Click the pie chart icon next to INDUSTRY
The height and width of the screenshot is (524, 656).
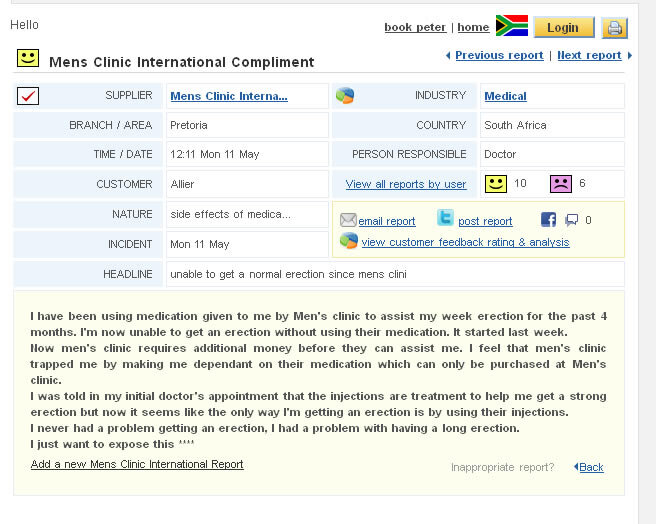click(x=345, y=95)
